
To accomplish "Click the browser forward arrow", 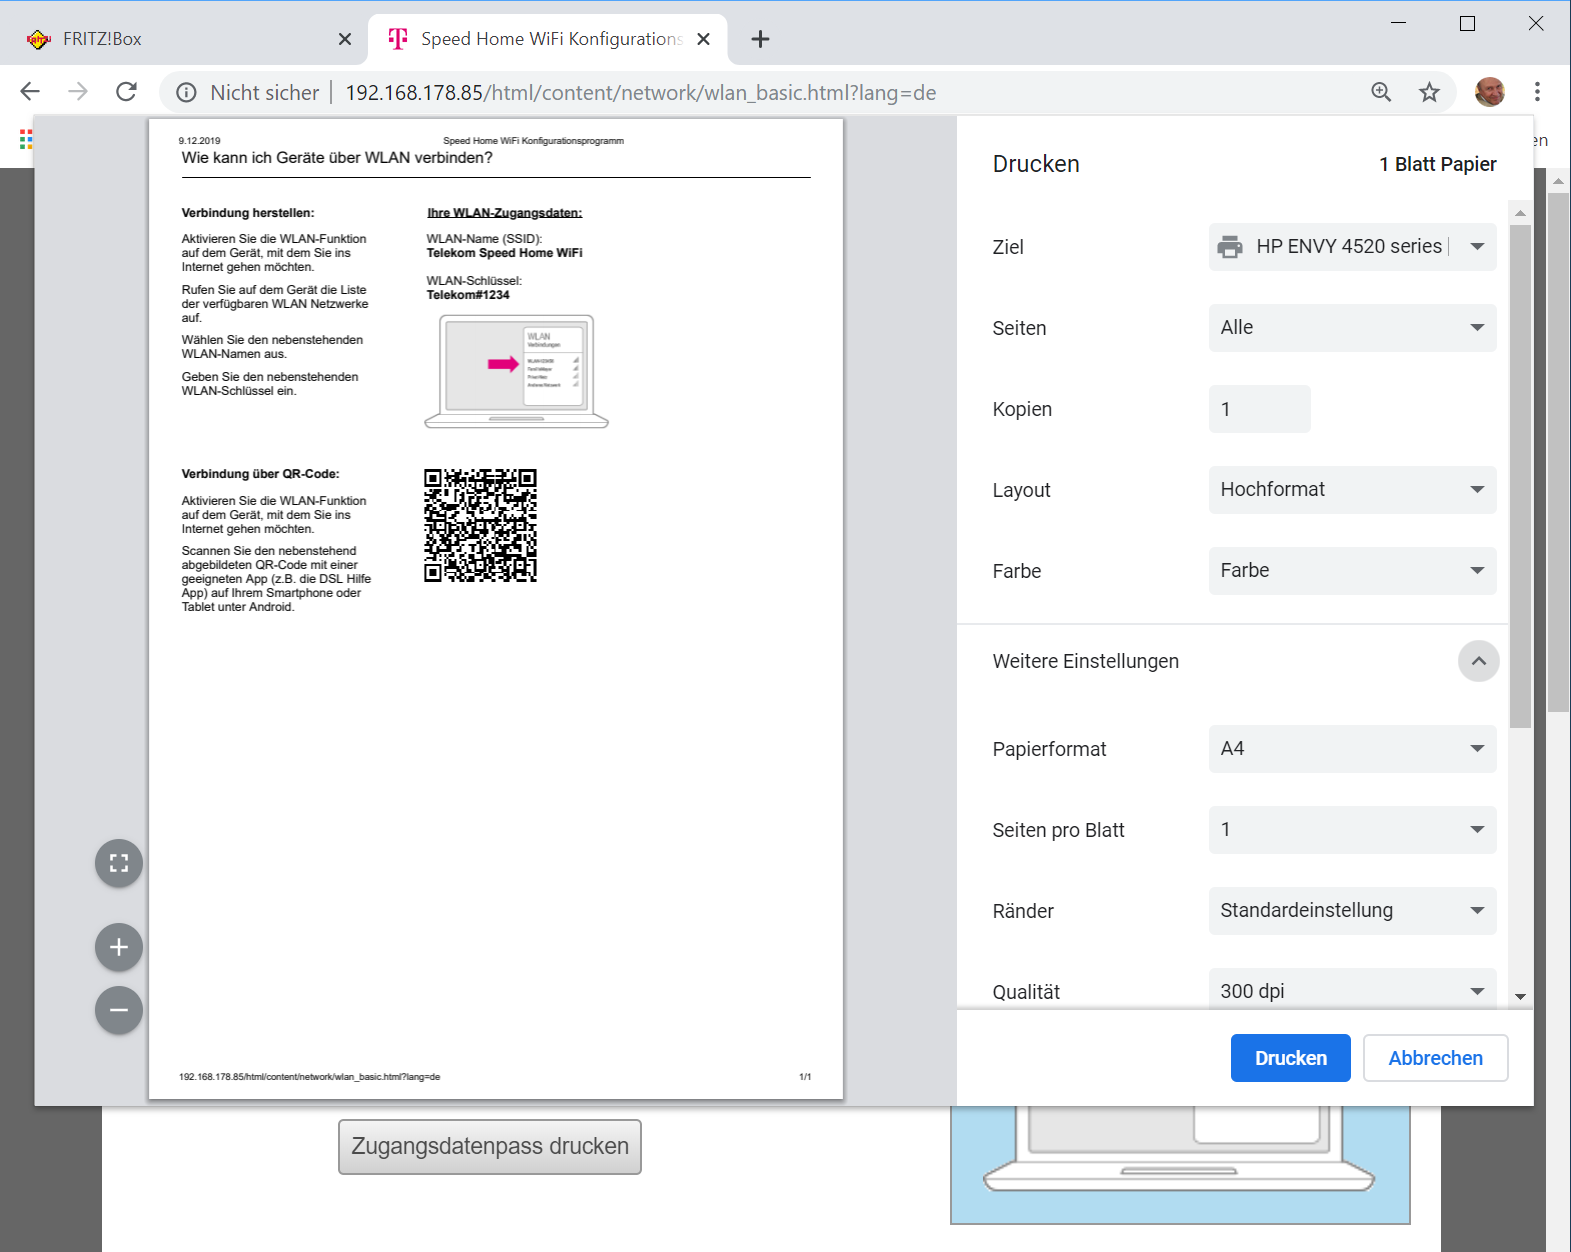I will pos(78,92).
